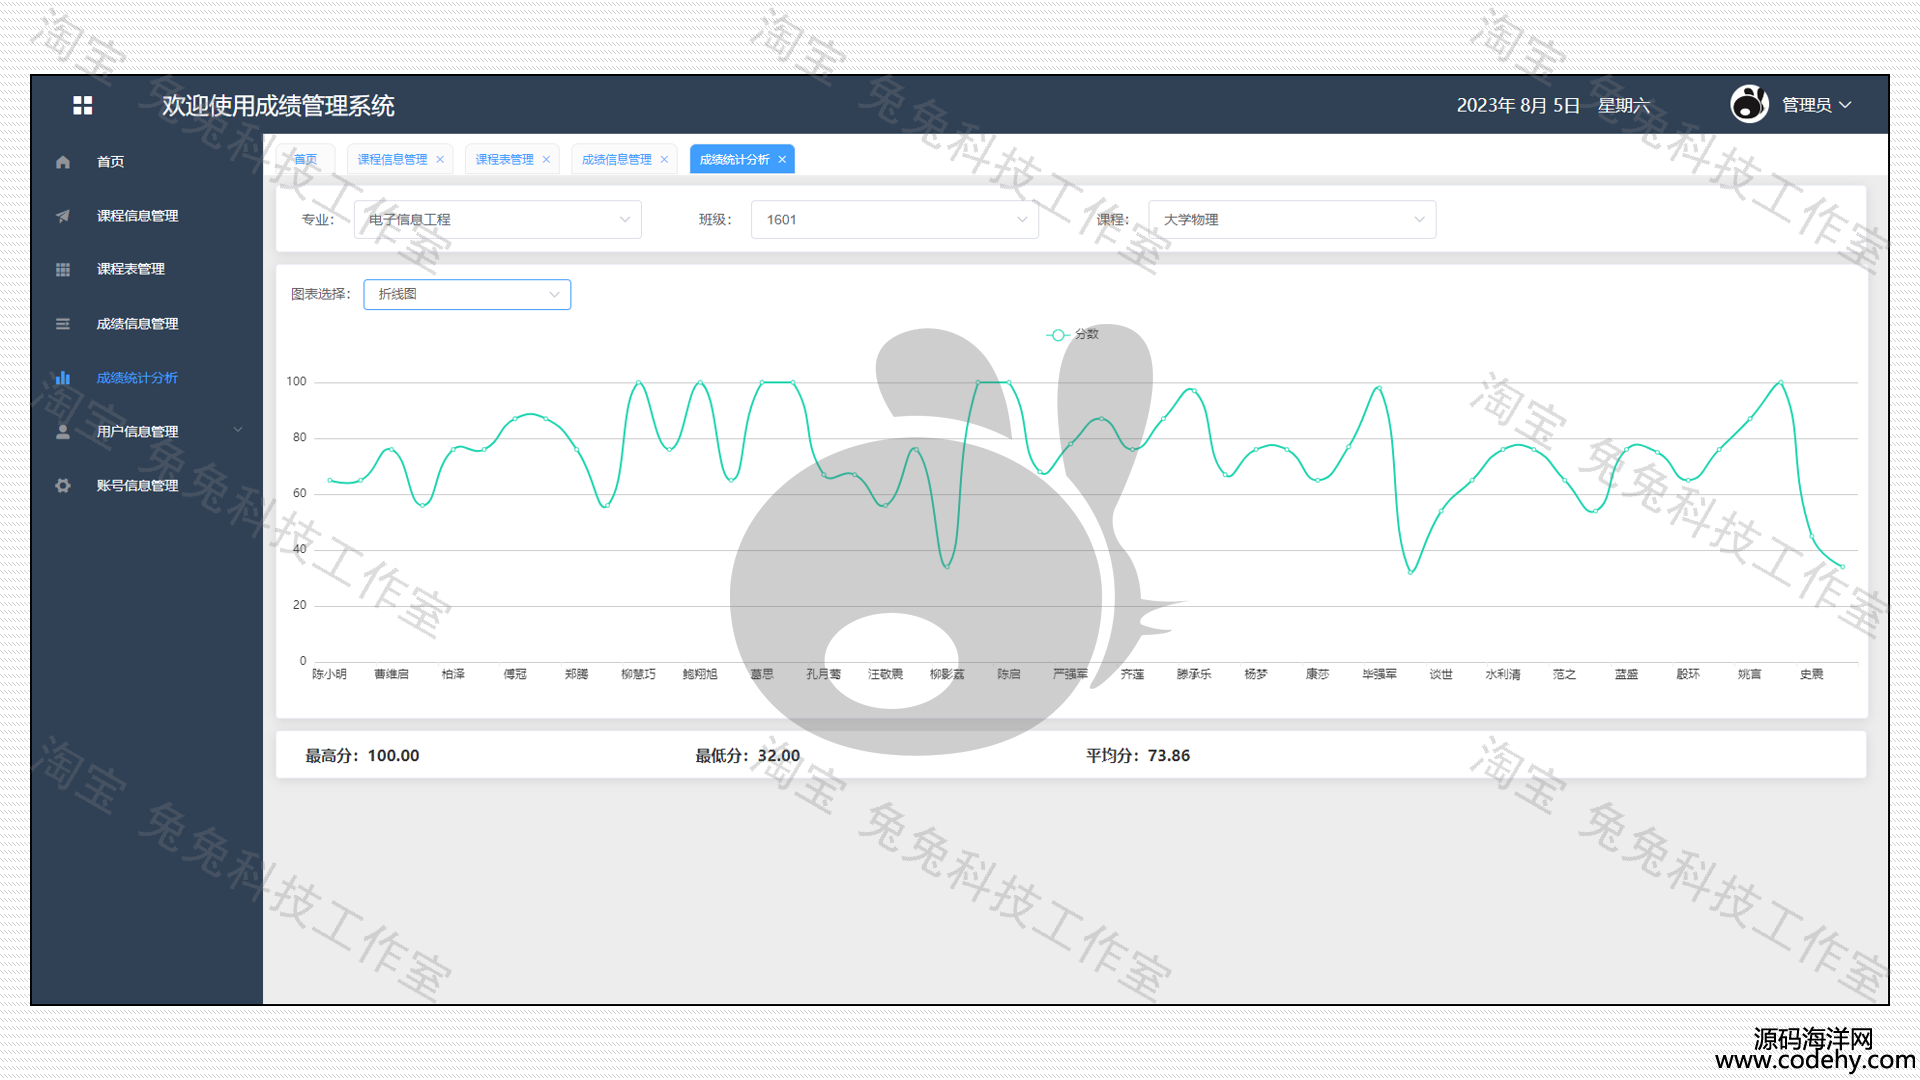Viewport: 1920px width, 1080px height.
Task: Click the date 2023年 8月 5日
Action: [x=1518, y=105]
